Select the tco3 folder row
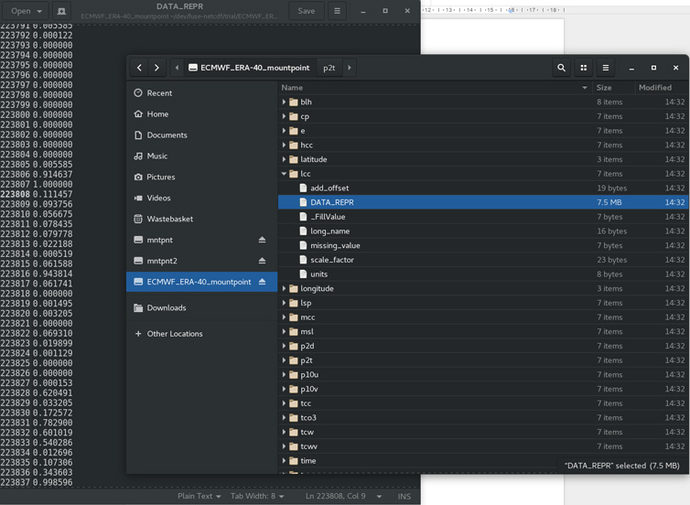This screenshot has width=690, height=505. pos(483,417)
